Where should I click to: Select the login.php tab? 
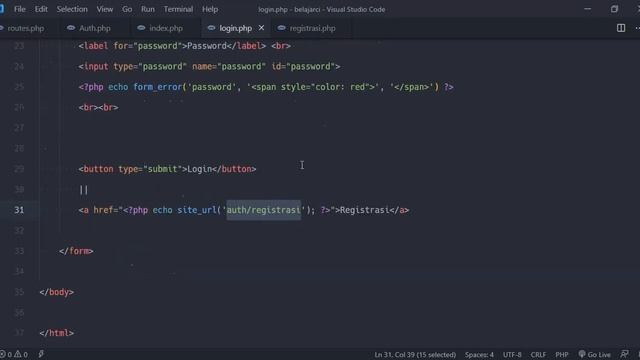236,28
